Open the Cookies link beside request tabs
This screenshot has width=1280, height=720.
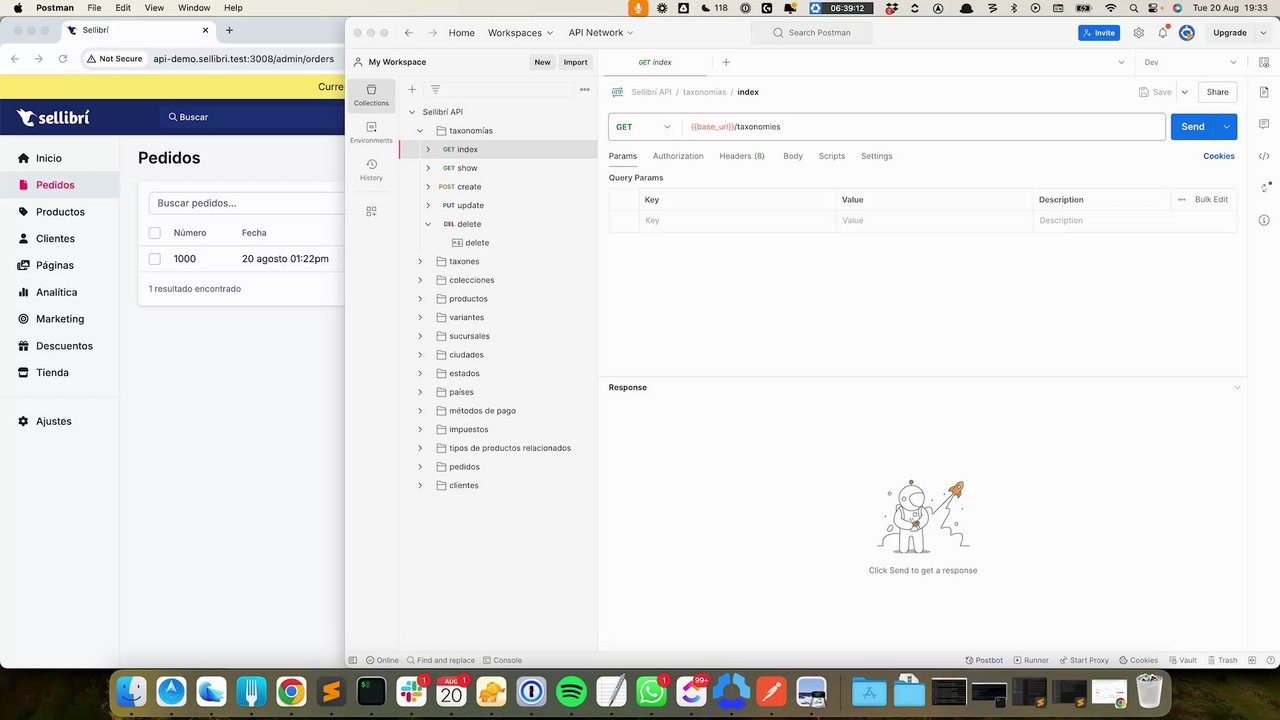1219,156
